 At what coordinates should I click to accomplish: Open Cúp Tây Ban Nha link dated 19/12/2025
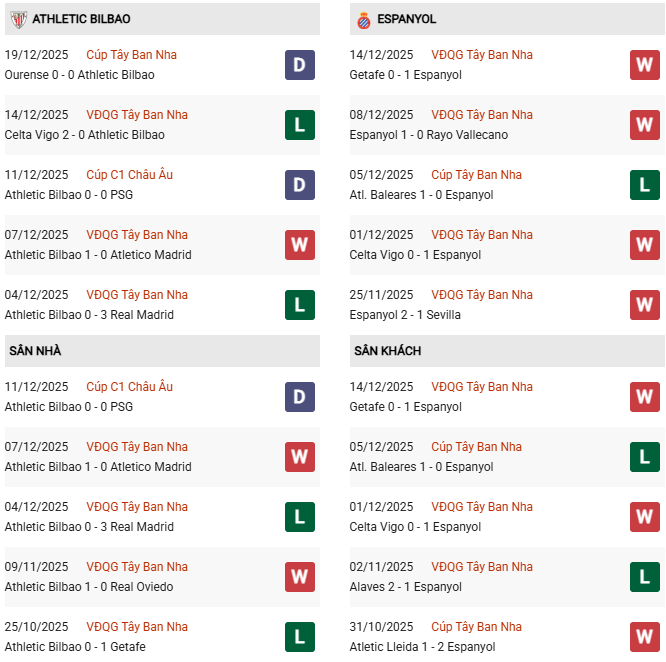(x=131, y=55)
